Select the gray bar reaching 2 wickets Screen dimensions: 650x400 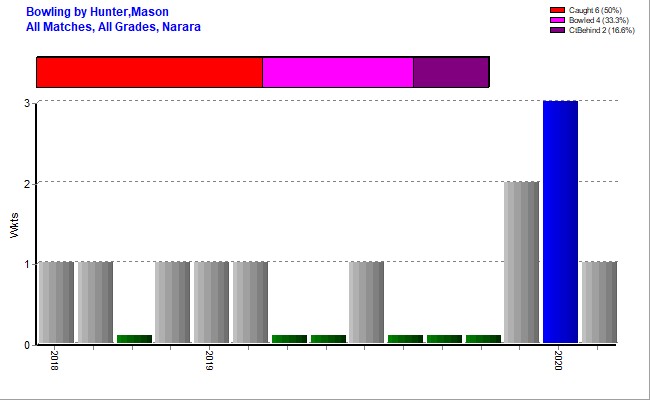[x=521, y=262]
